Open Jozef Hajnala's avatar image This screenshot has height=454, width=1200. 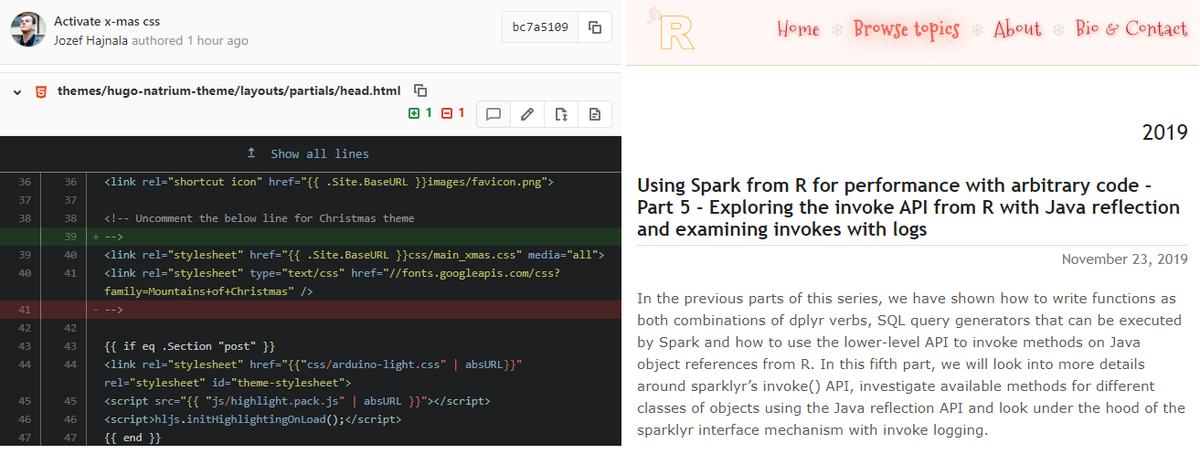click(x=28, y=30)
